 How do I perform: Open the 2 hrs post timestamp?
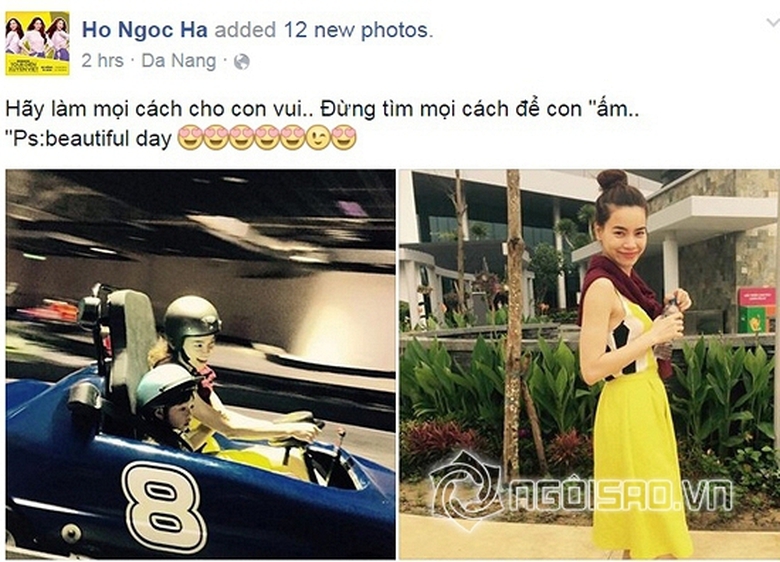click(x=102, y=61)
